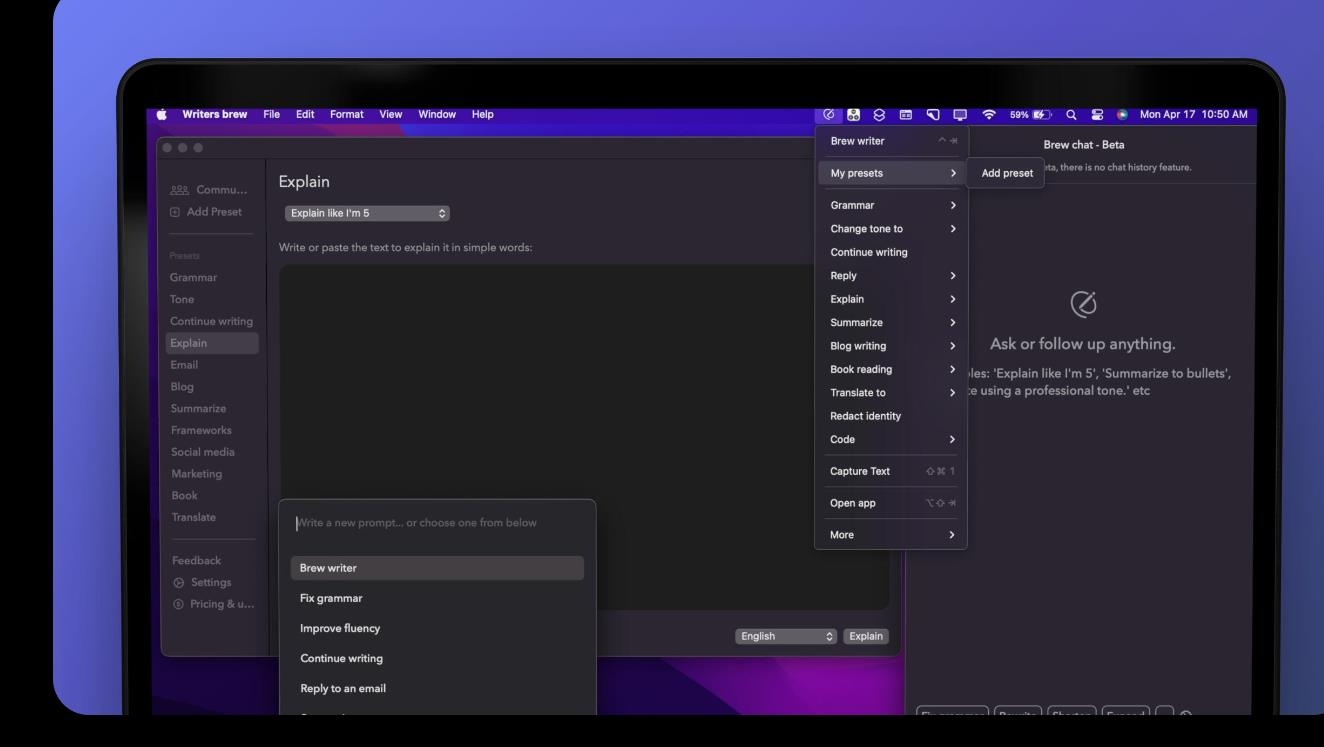Screen dimensions: 1324x747
Task: Select Frameworks preset in sidebar
Action: (x=200, y=430)
